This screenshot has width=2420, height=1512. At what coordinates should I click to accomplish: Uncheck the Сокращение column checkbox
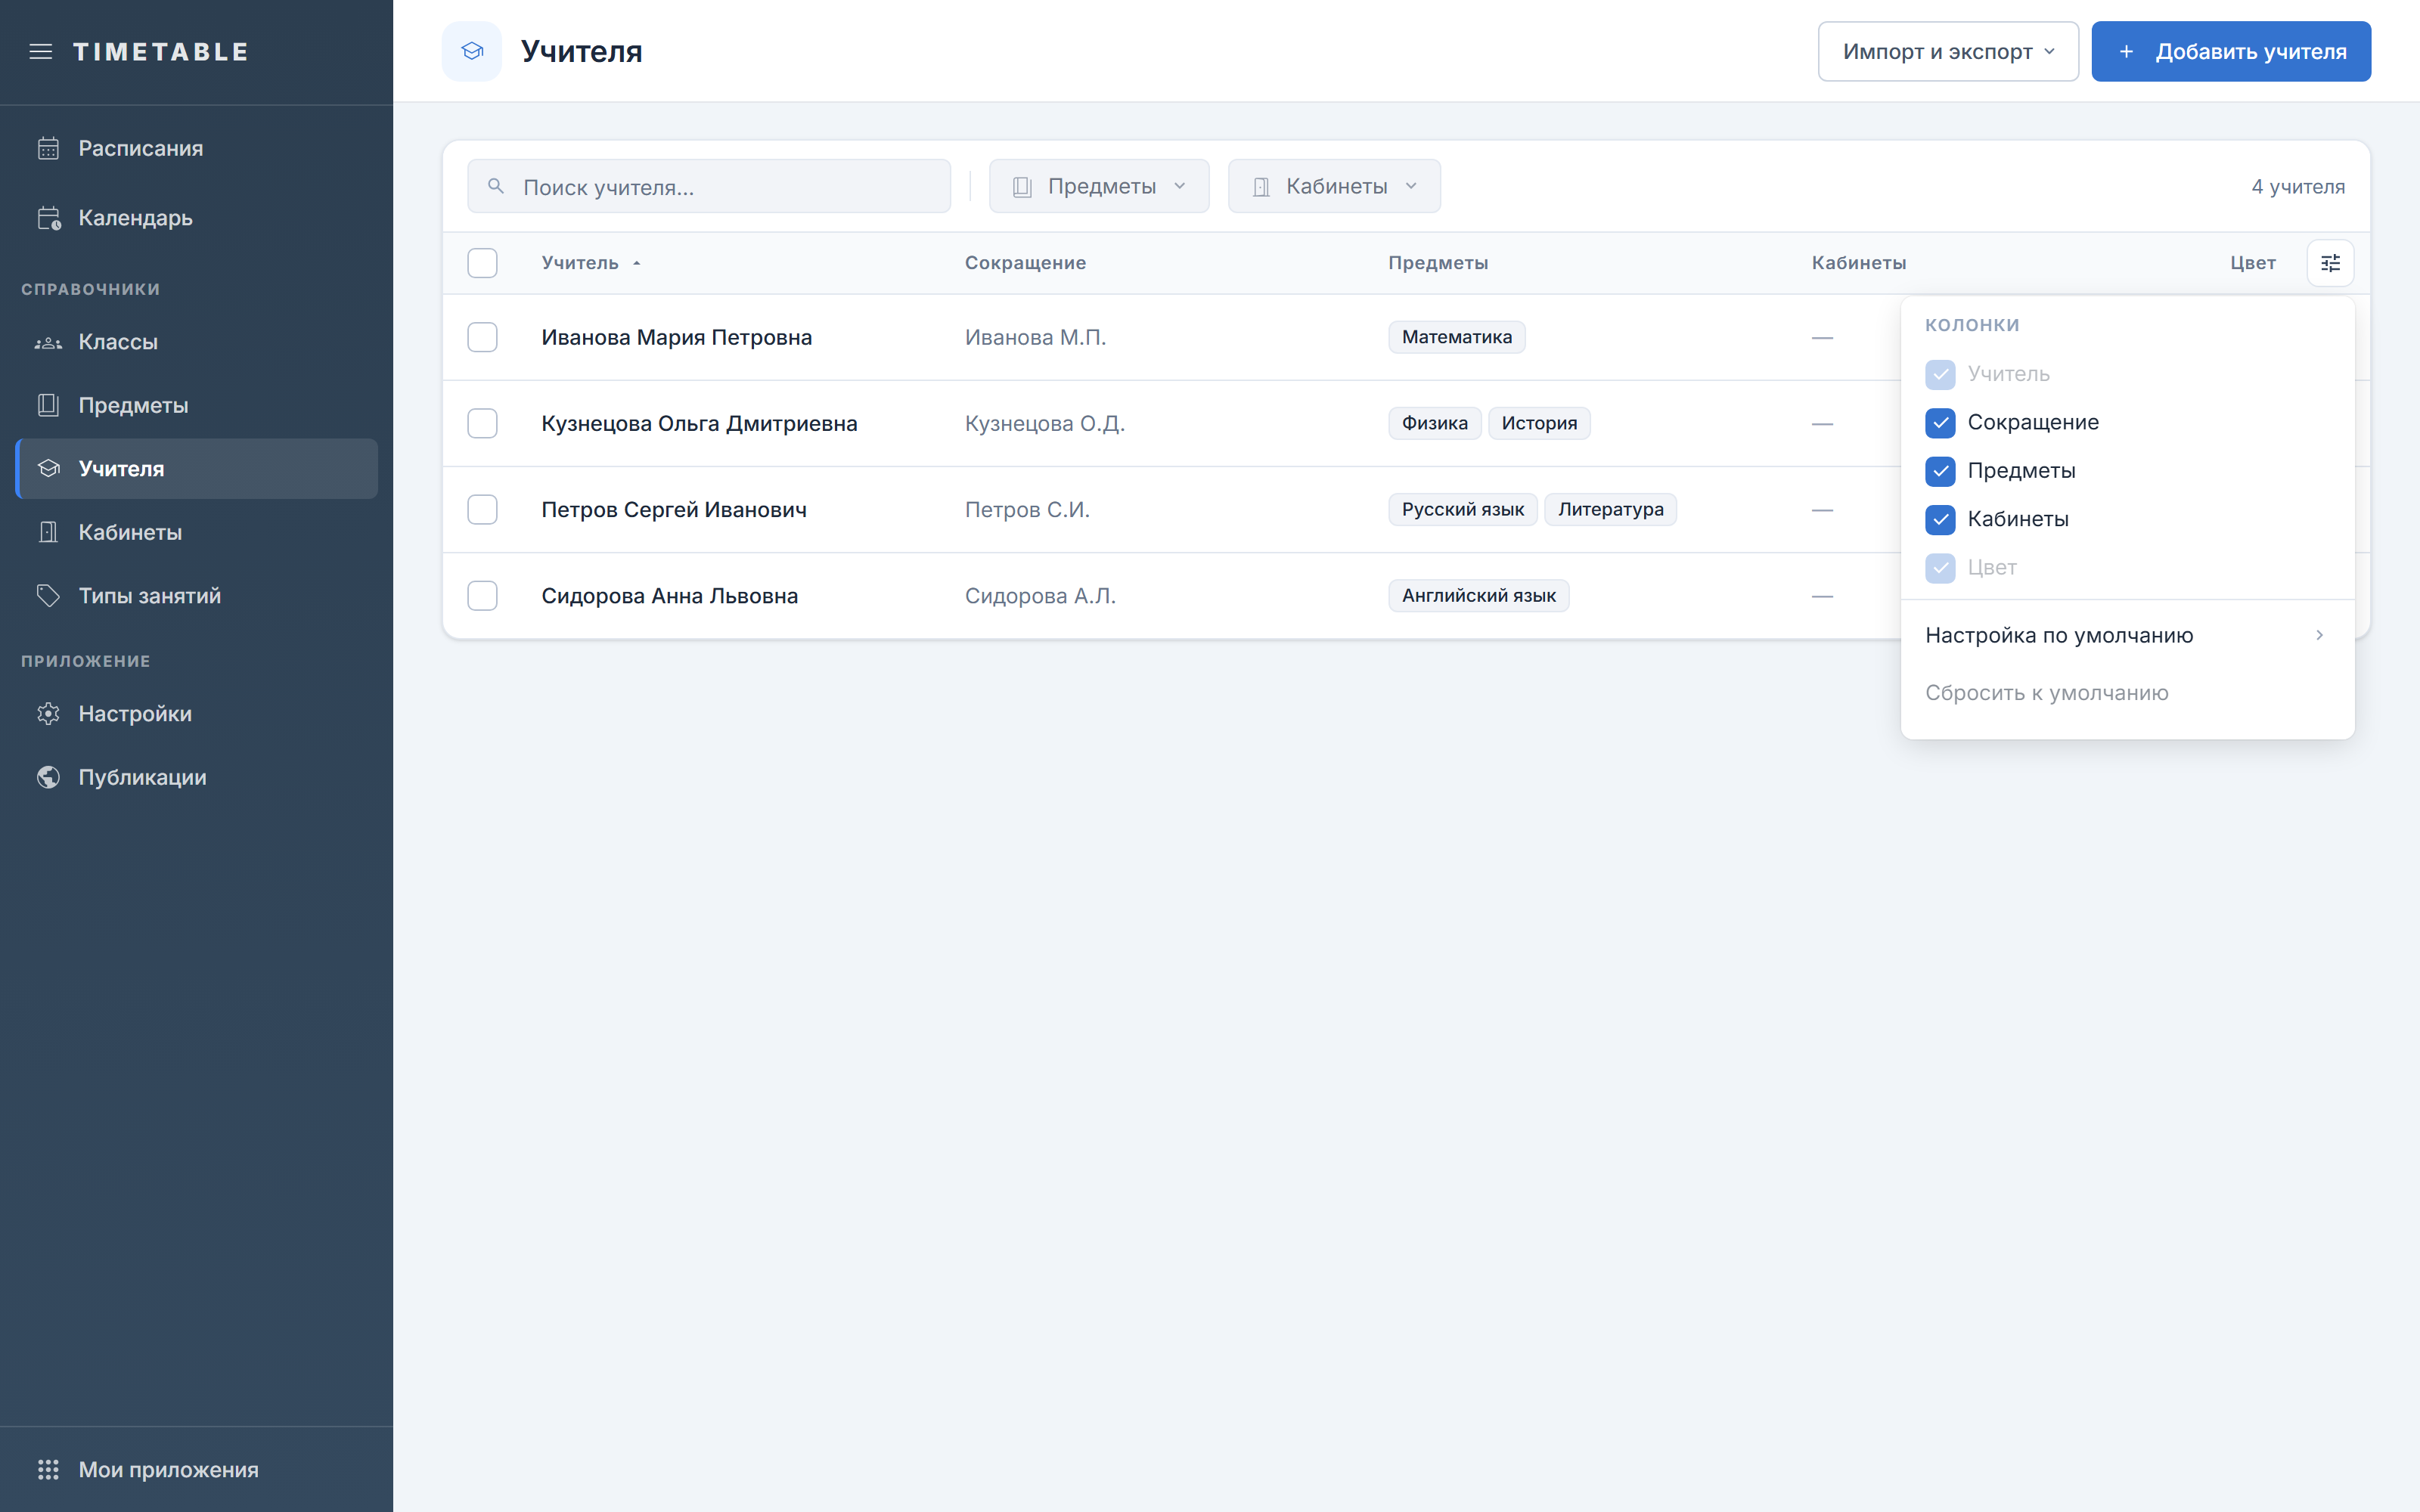point(1940,423)
